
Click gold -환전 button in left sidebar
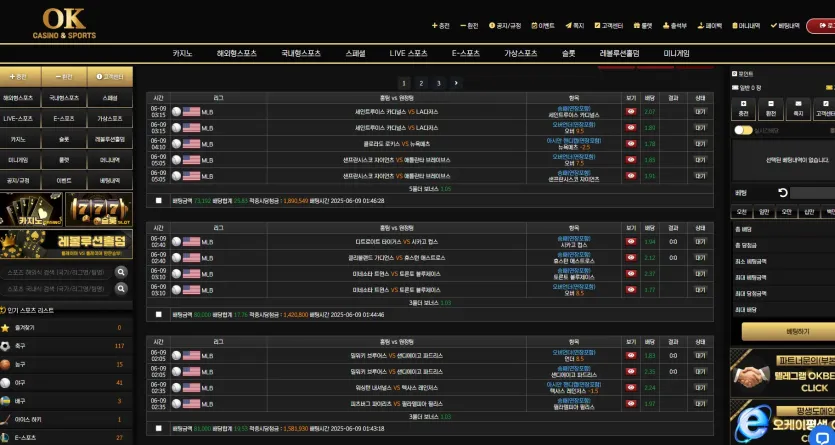pyautogui.click(x=64, y=77)
